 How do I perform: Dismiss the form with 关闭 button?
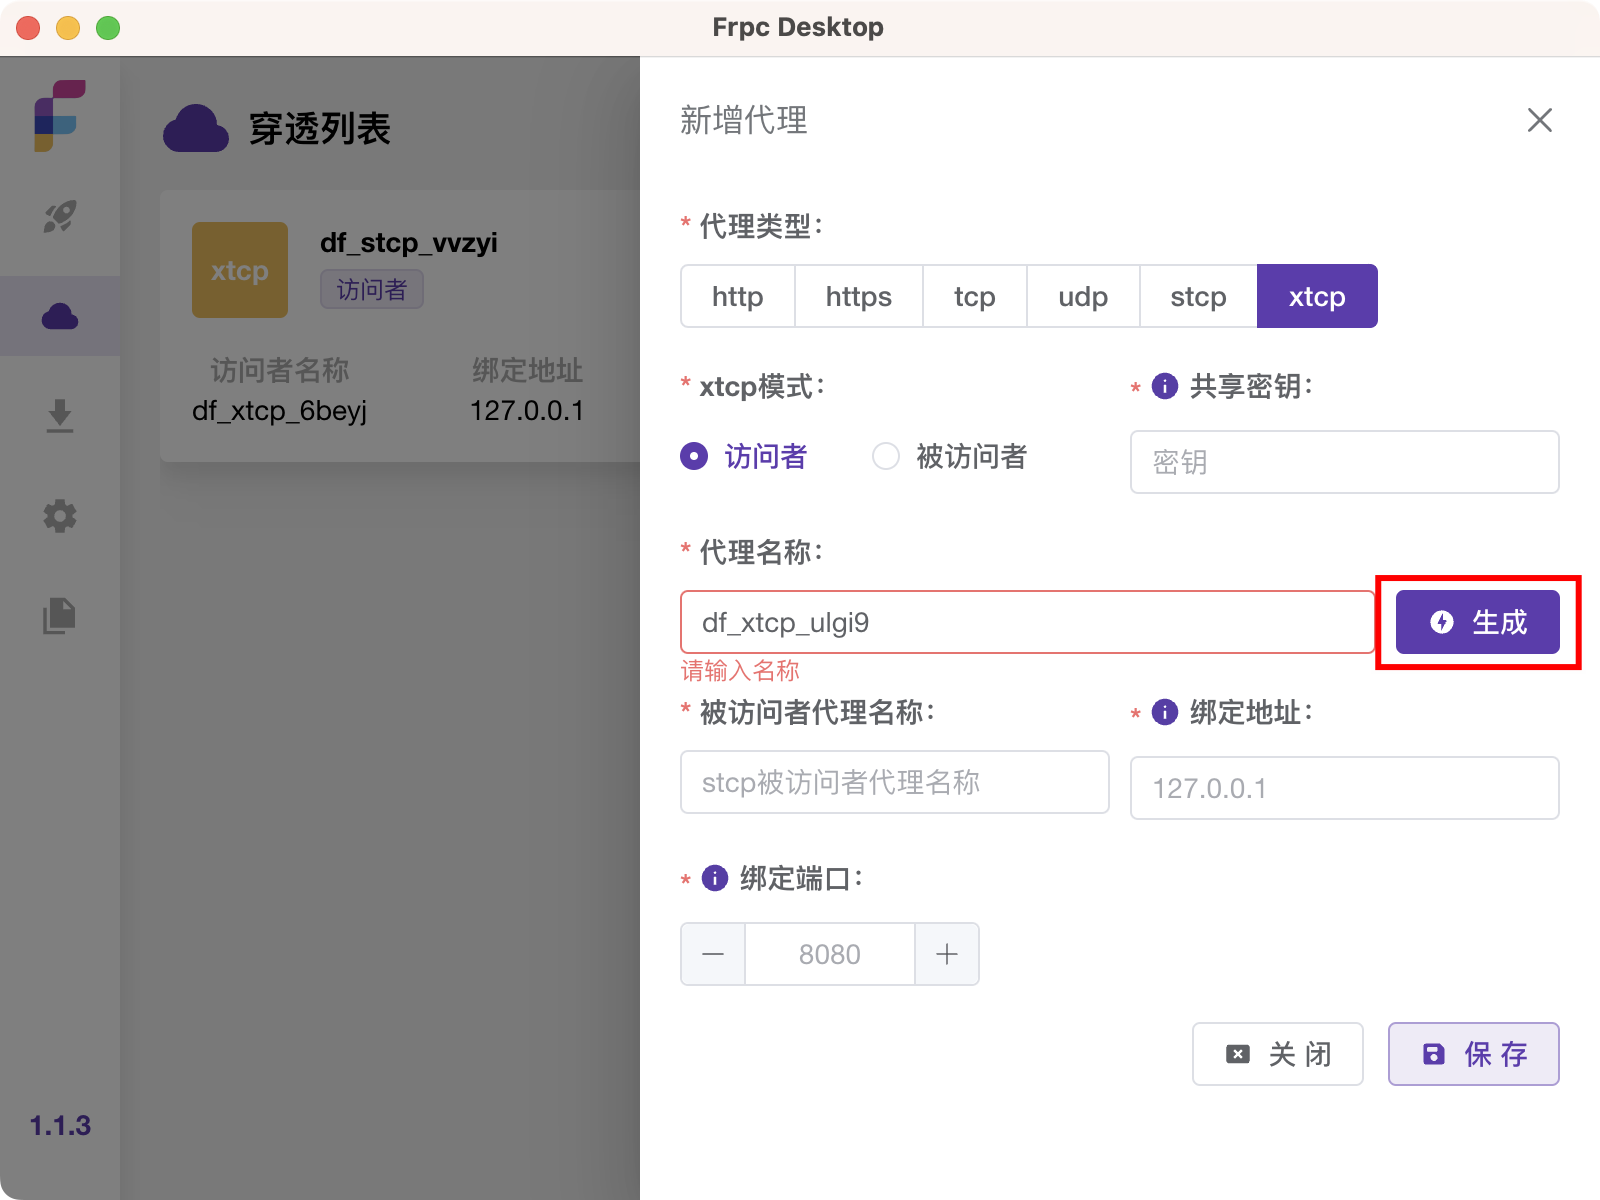(1278, 1054)
